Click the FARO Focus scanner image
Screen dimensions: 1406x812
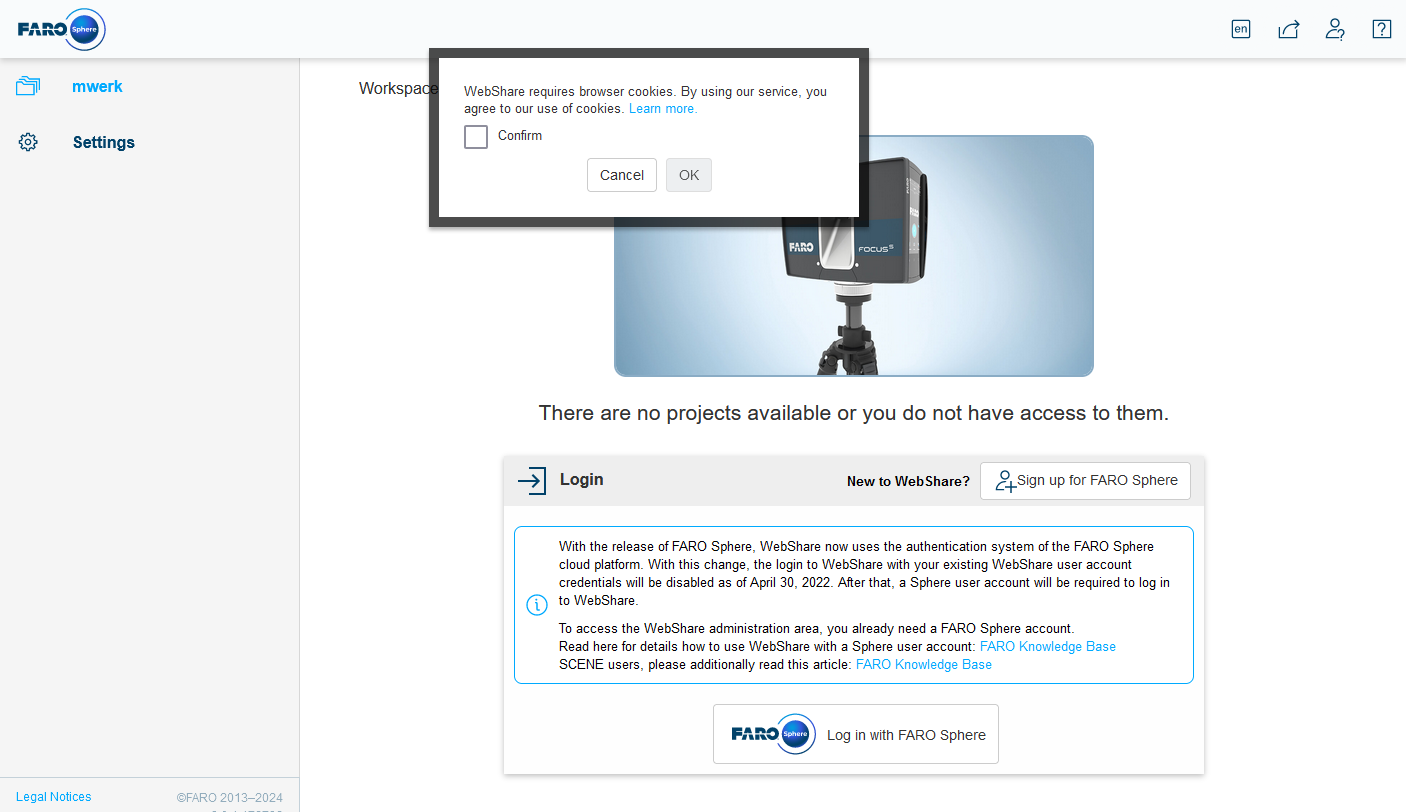coord(854,256)
